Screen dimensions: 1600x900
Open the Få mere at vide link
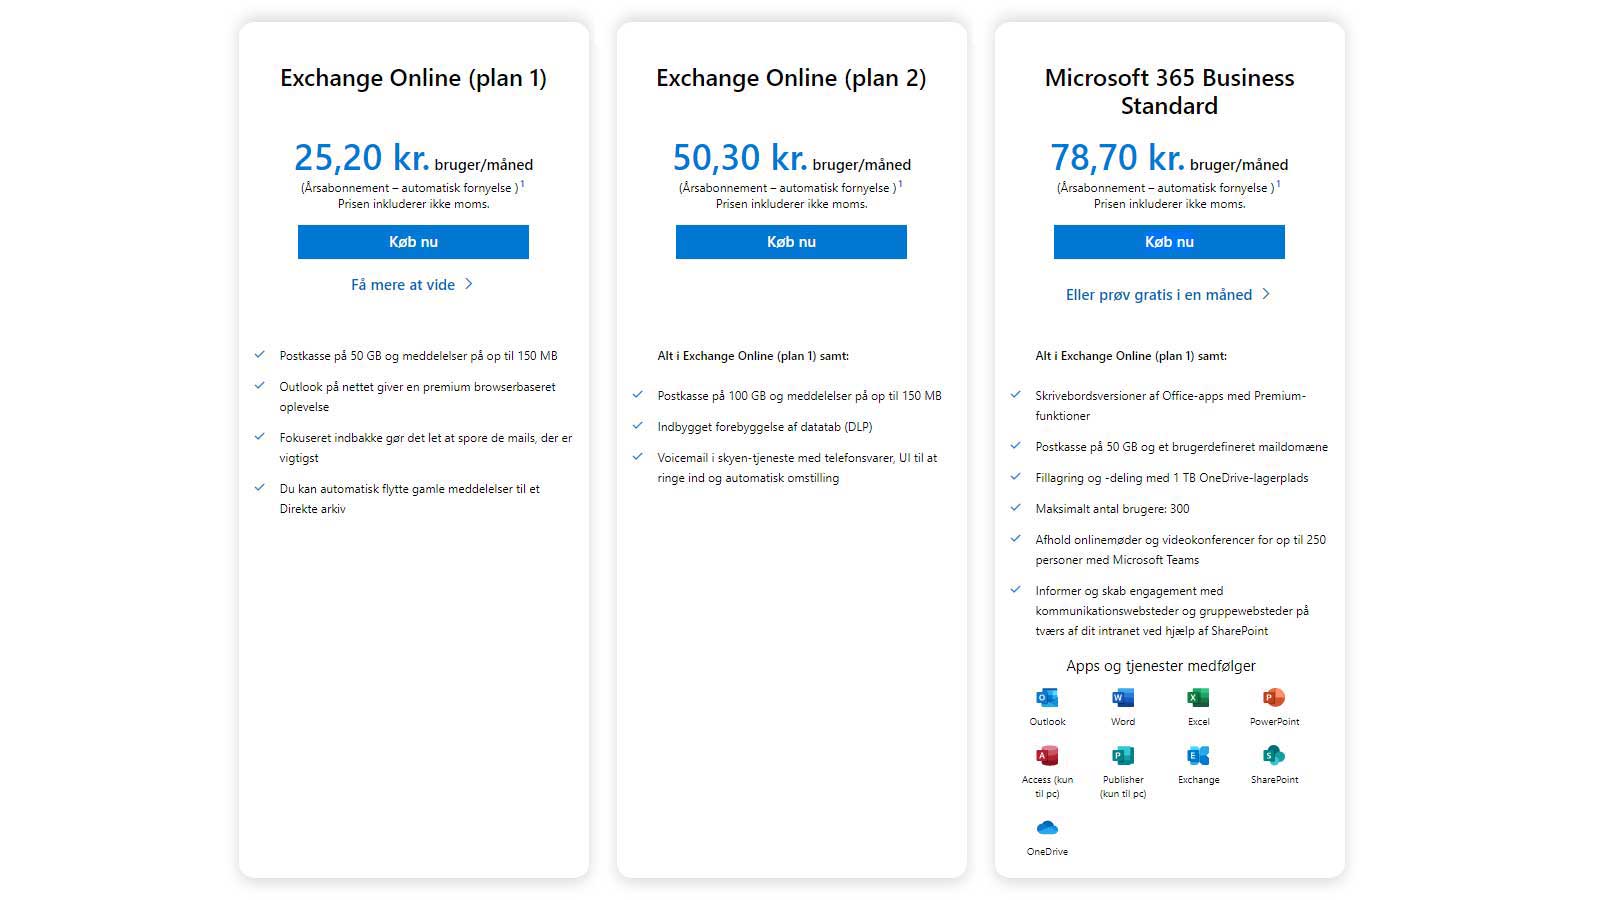coord(403,285)
